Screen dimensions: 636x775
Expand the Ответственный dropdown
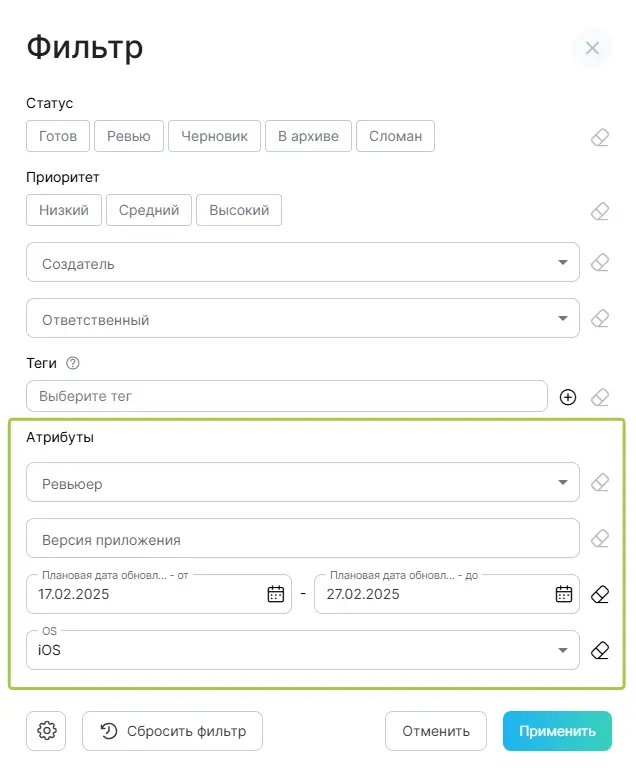pos(302,319)
